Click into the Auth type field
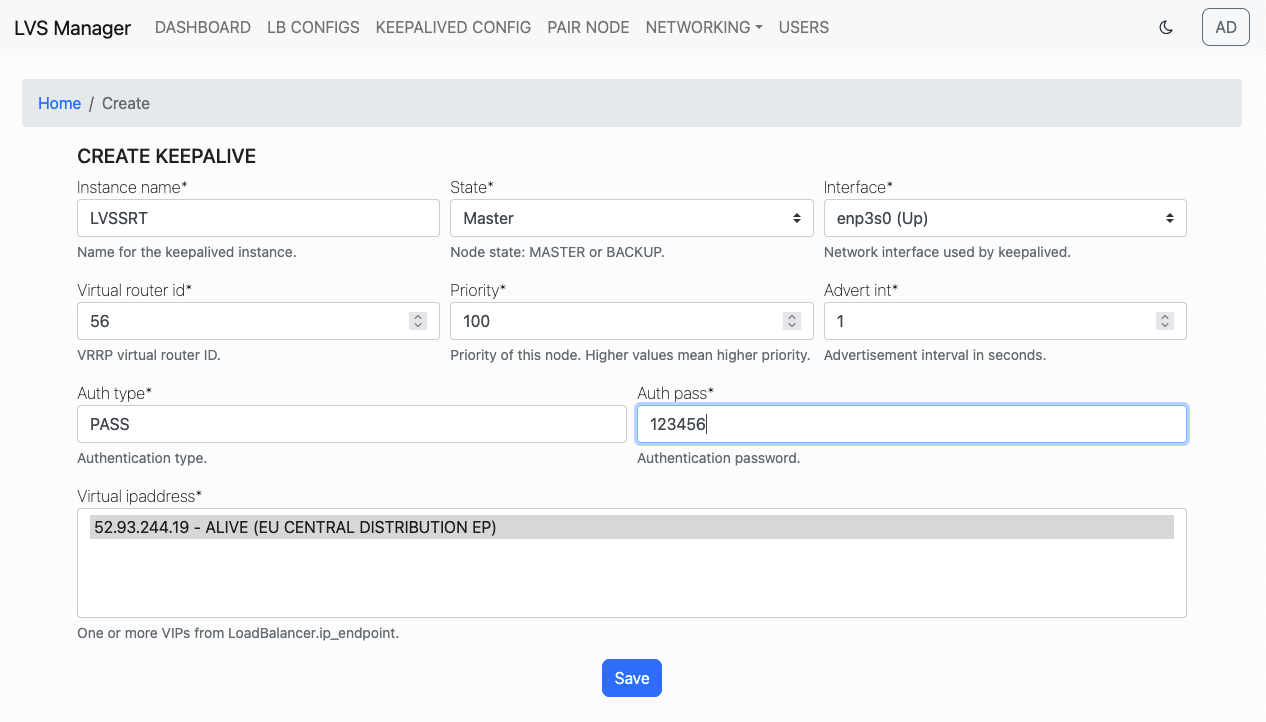 coord(352,424)
